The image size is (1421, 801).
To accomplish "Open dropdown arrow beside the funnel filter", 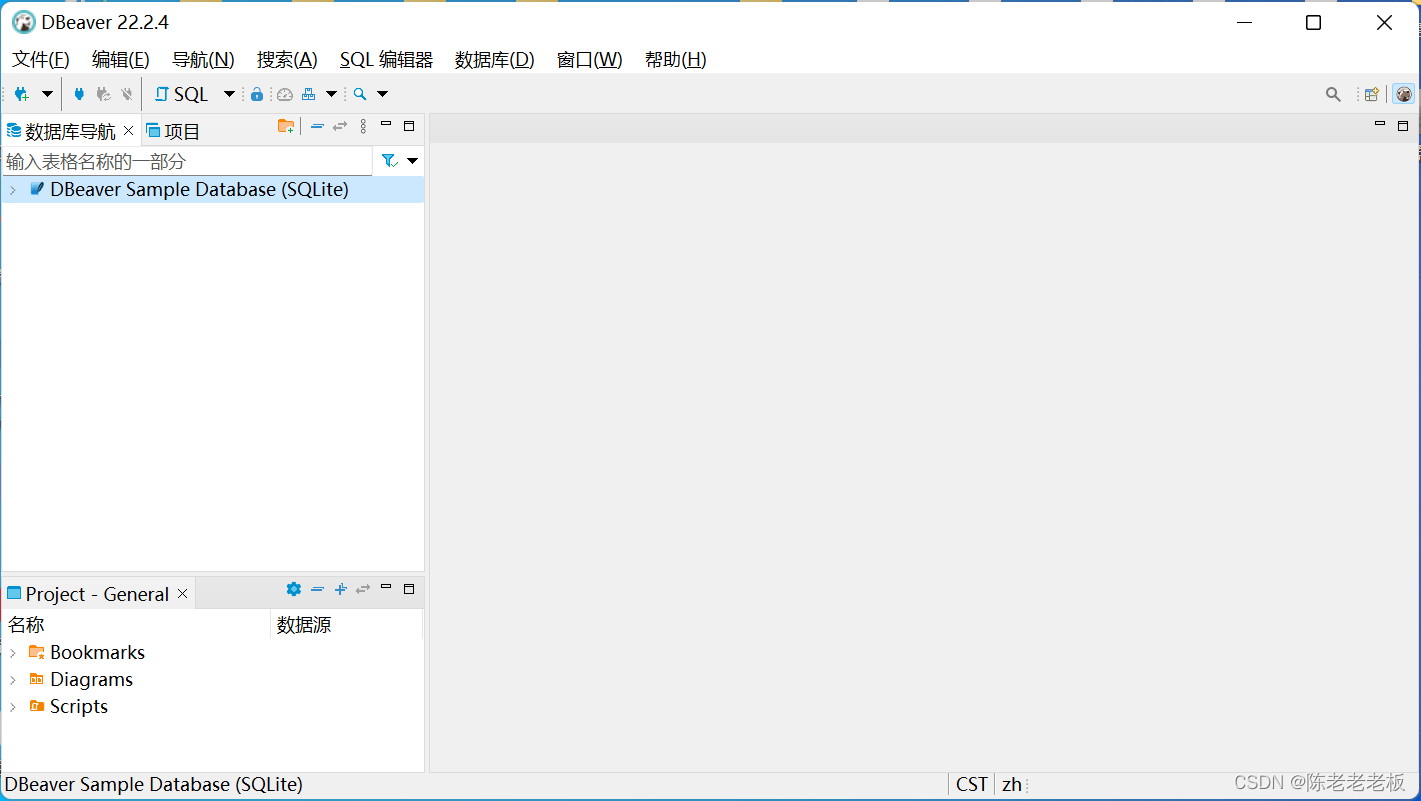I will pyautogui.click(x=412, y=161).
